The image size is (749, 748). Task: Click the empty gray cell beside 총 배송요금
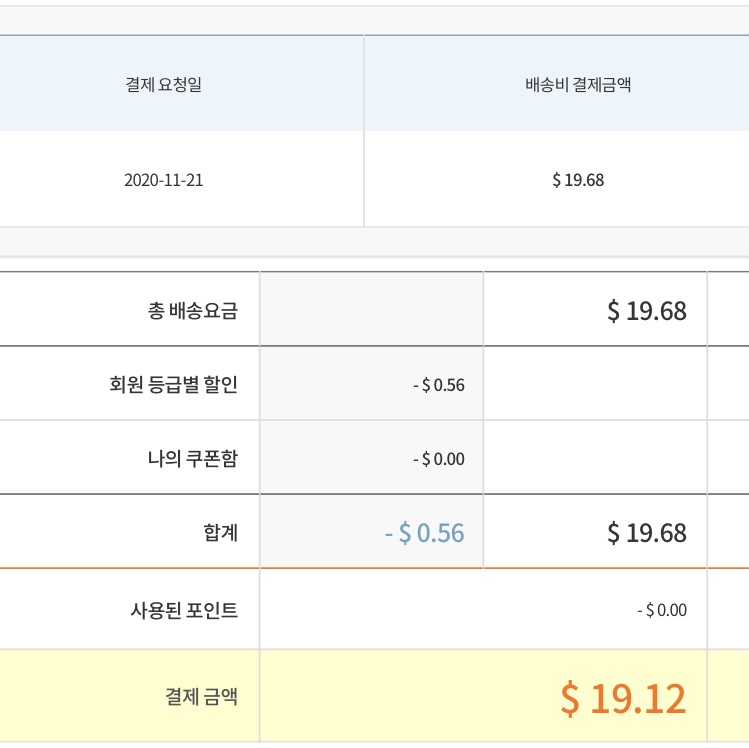371,310
